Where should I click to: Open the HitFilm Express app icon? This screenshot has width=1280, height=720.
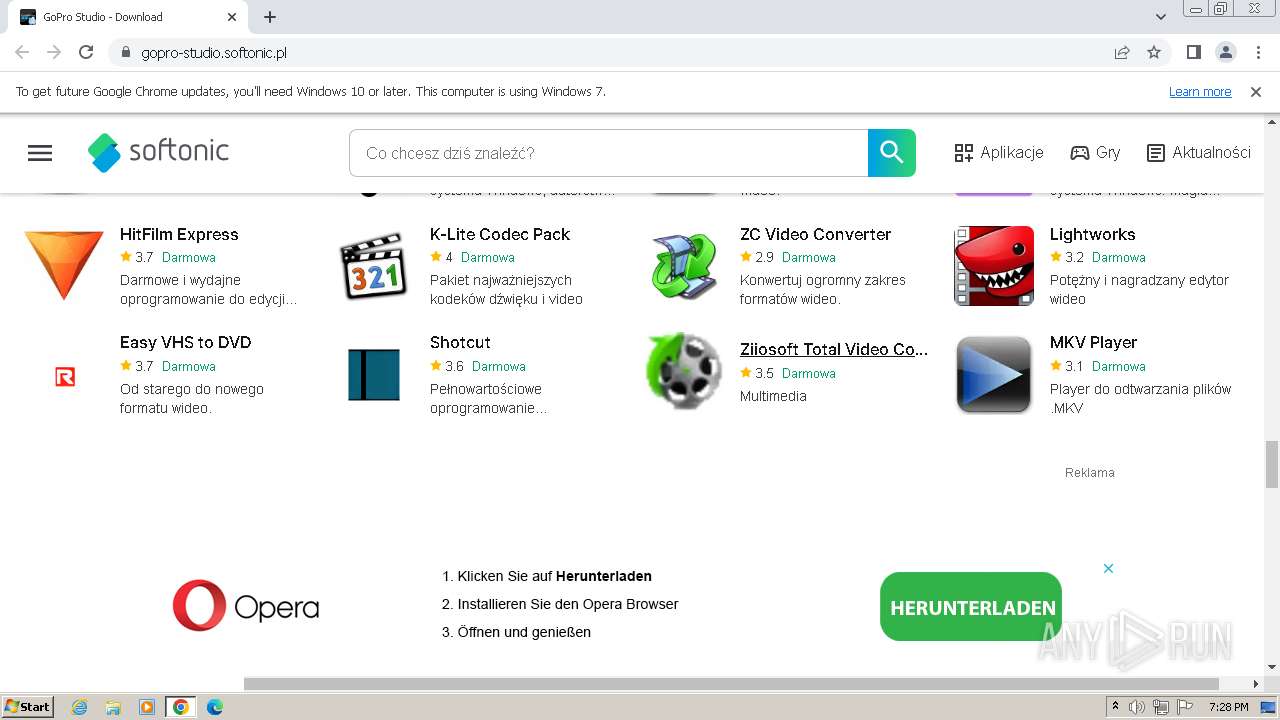point(64,265)
